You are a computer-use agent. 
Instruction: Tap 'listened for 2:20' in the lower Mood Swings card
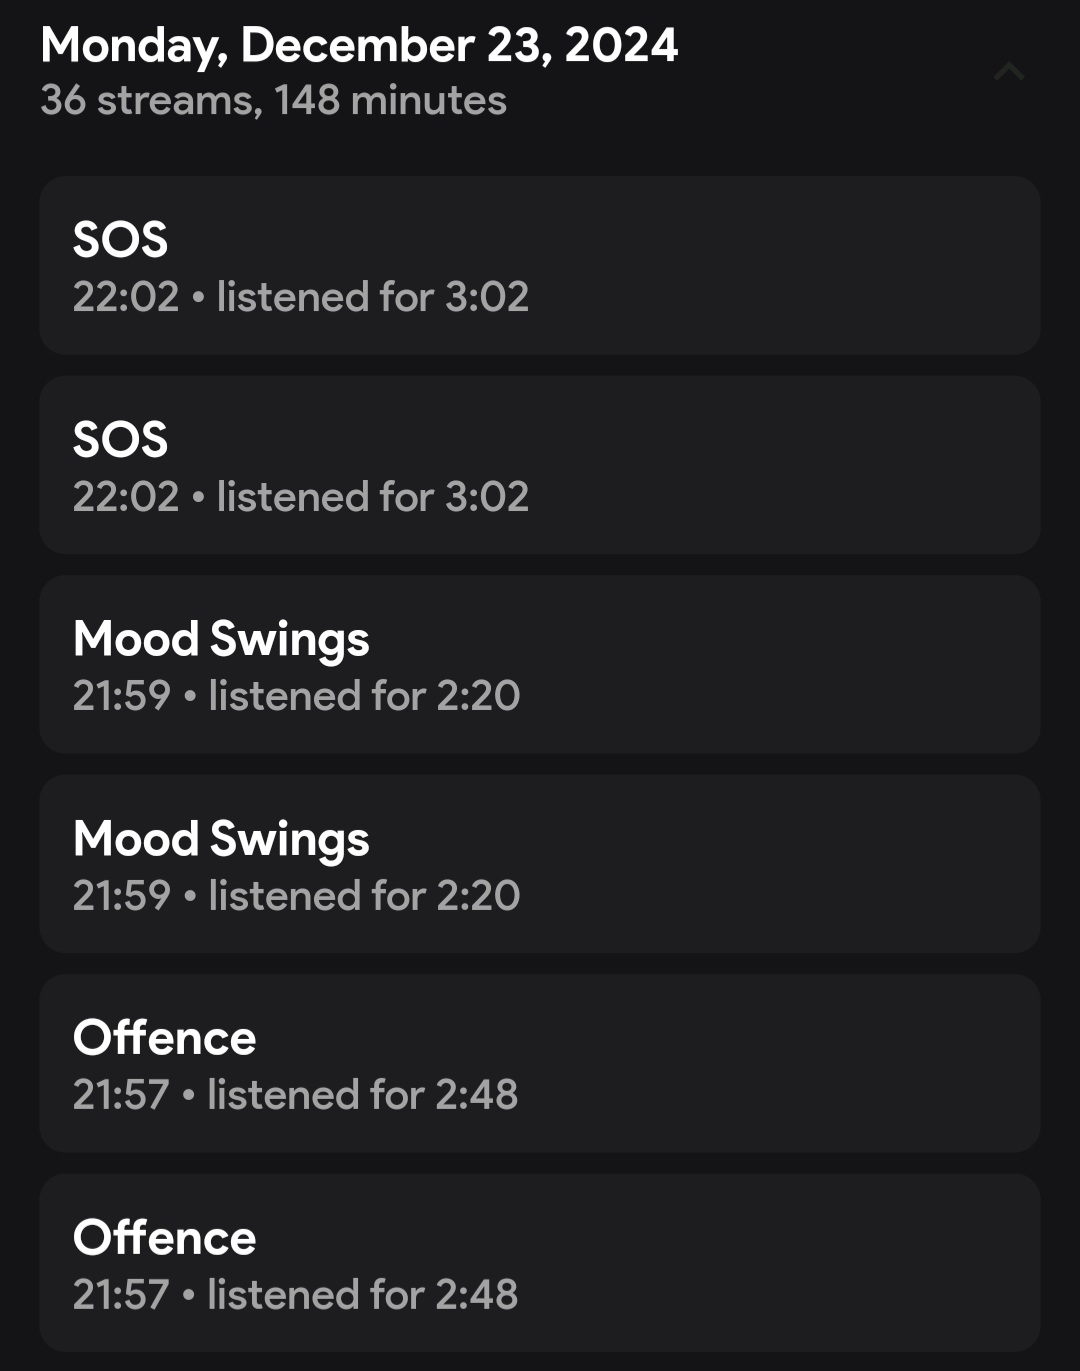coord(364,896)
